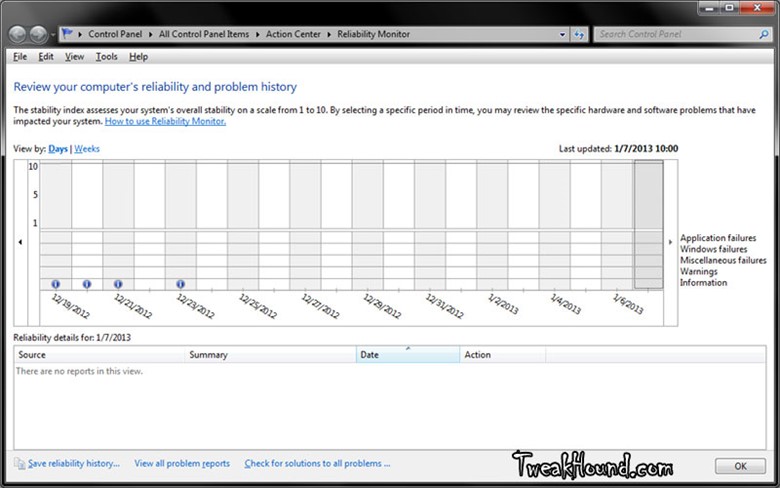This screenshot has width=780, height=488.
Task: Click the document icon beside Save reliability history
Action: (19, 464)
